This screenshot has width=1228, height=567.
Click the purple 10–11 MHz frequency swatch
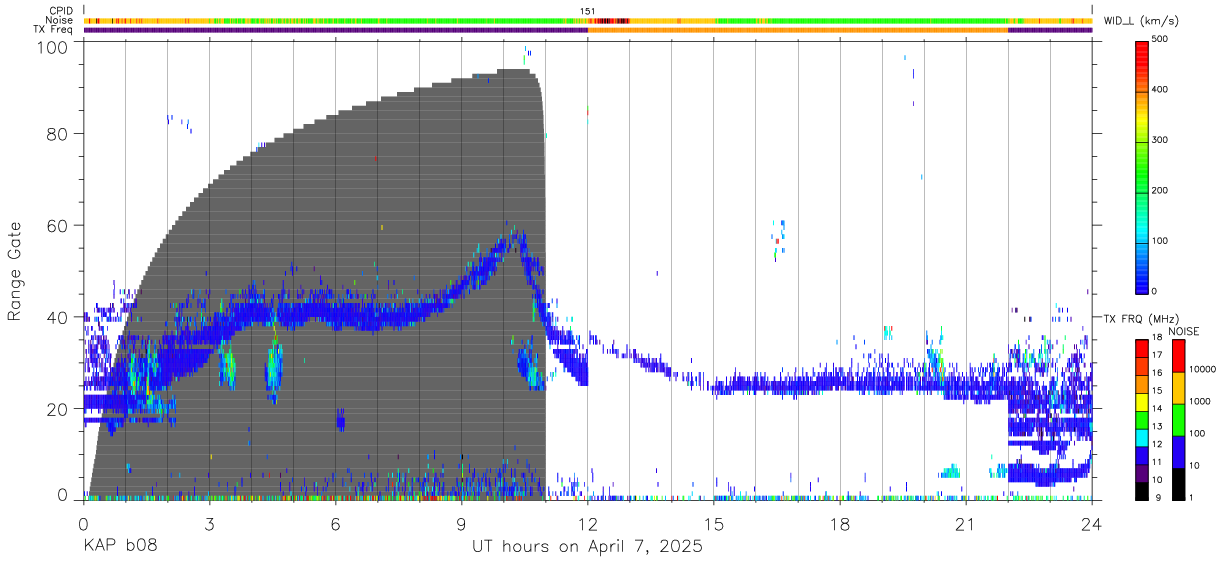[1142, 473]
